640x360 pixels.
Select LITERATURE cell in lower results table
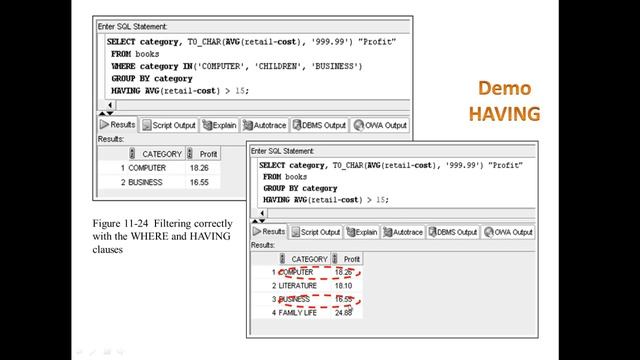coord(298,285)
